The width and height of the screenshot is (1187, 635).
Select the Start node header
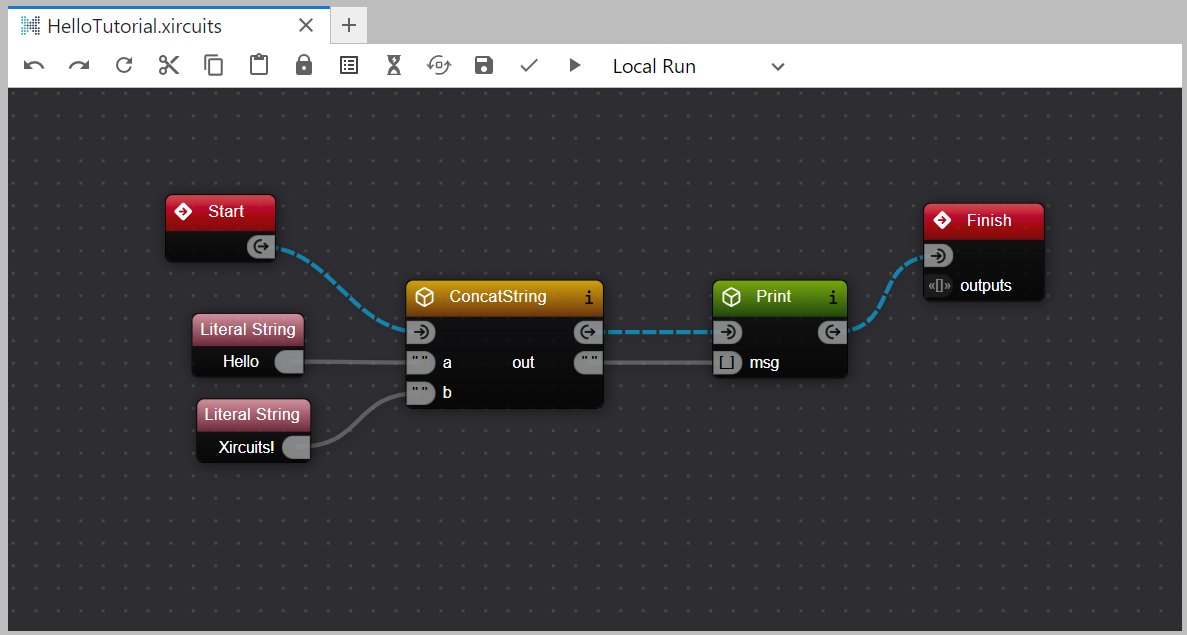pos(220,213)
